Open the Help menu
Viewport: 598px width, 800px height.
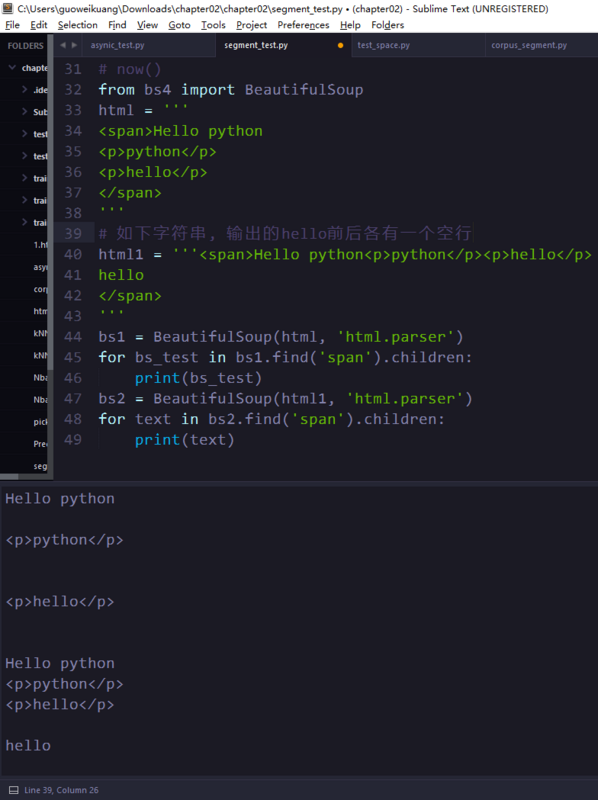point(350,25)
